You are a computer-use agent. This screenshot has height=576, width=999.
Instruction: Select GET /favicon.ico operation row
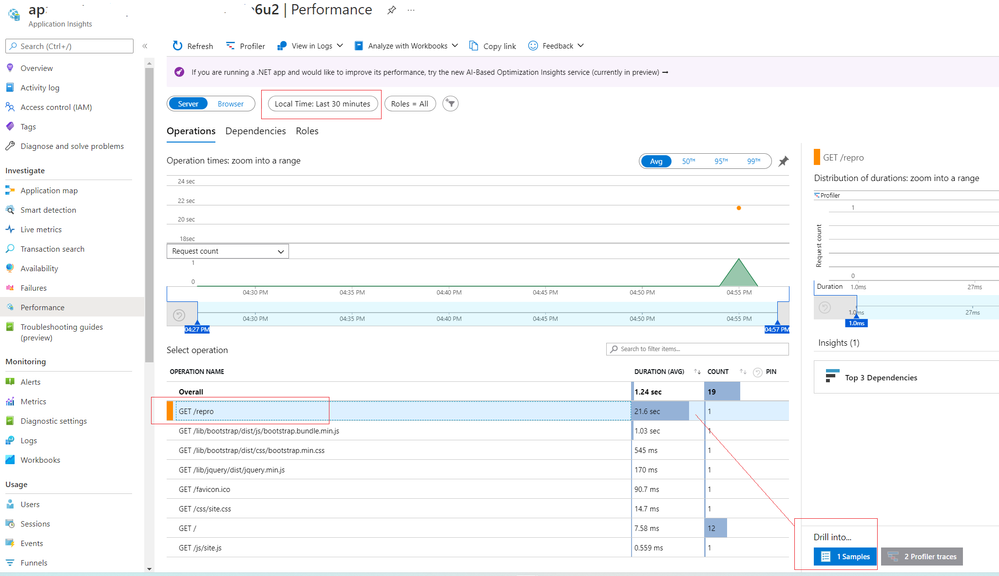pyautogui.click(x=478, y=489)
